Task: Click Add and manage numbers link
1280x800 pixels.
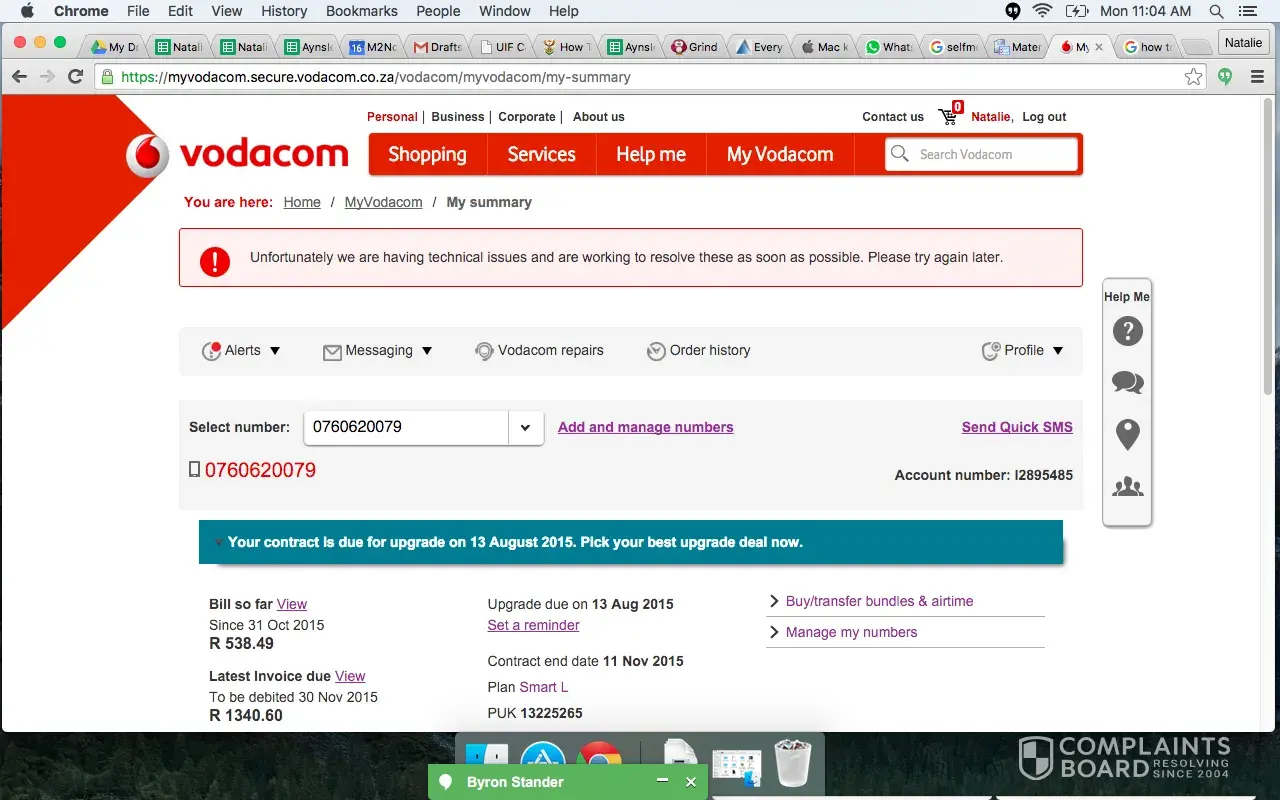Action: pyautogui.click(x=646, y=427)
